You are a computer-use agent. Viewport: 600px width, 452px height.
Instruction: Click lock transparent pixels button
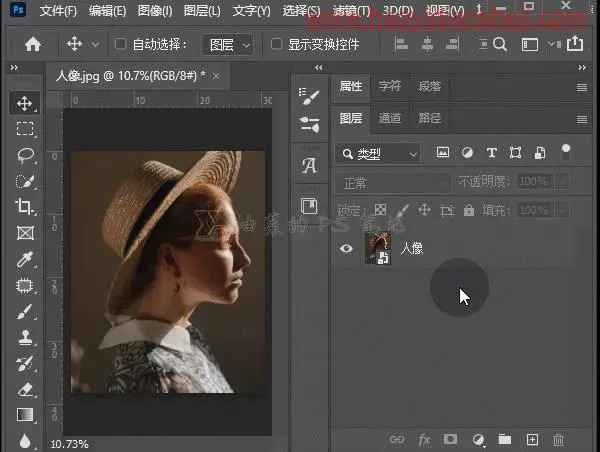[380, 210]
